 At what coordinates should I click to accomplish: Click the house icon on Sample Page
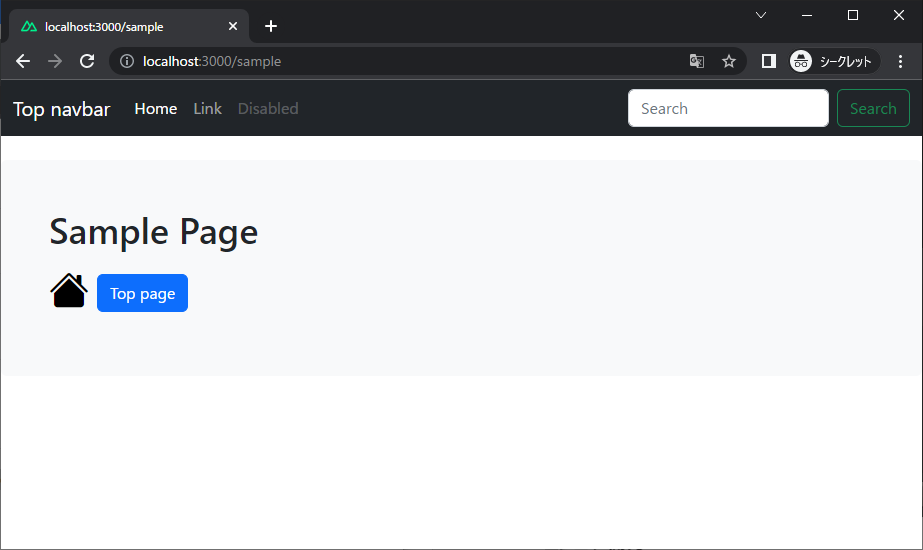(69, 291)
